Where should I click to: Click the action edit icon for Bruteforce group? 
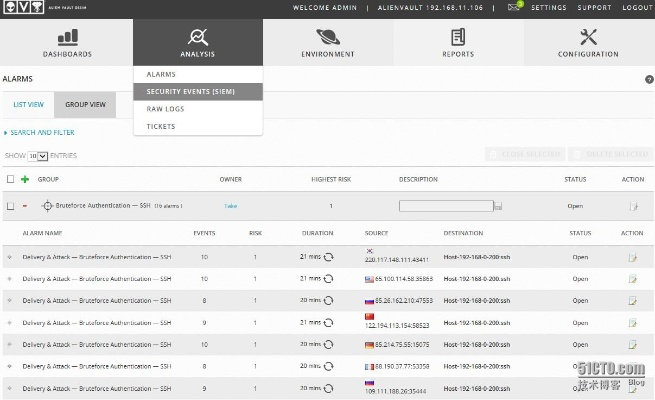[632, 206]
